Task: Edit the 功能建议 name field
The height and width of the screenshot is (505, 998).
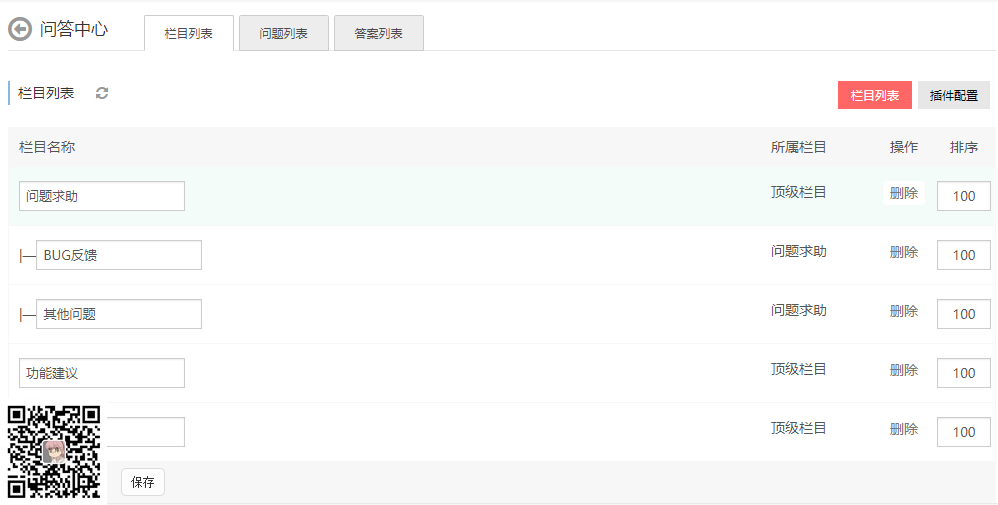Action: (x=102, y=373)
